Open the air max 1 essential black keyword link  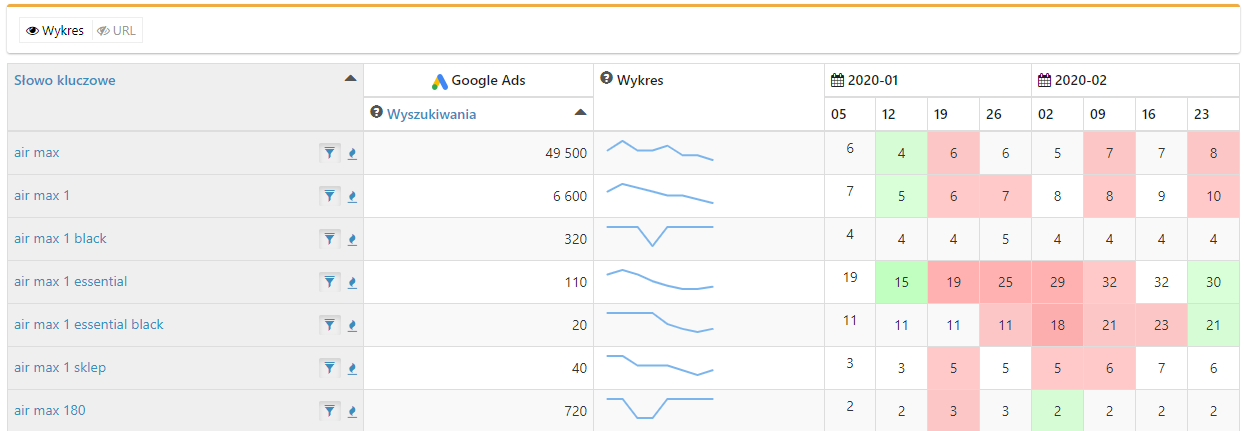click(89, 325)
